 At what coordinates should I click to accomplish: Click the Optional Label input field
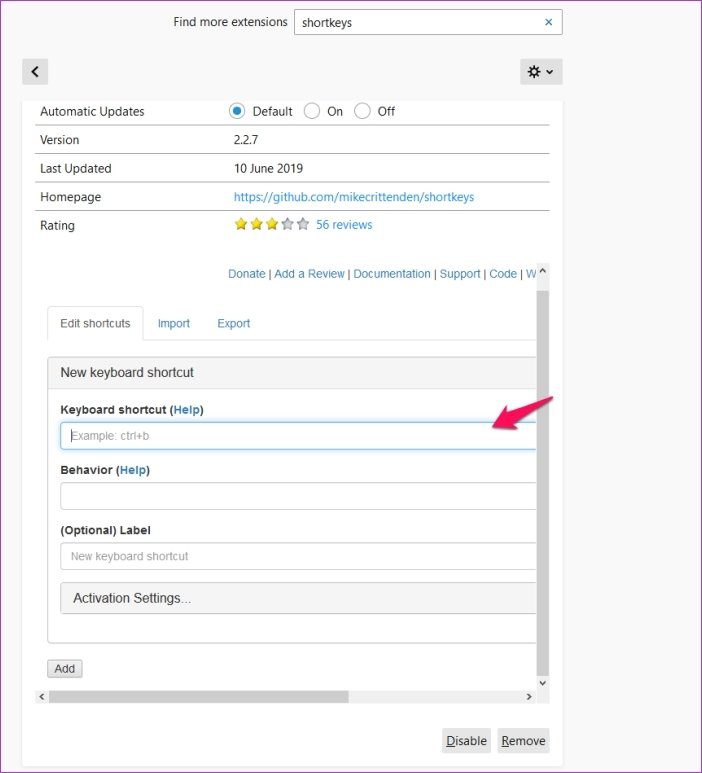pyautogui.click(x=298, y=557)
